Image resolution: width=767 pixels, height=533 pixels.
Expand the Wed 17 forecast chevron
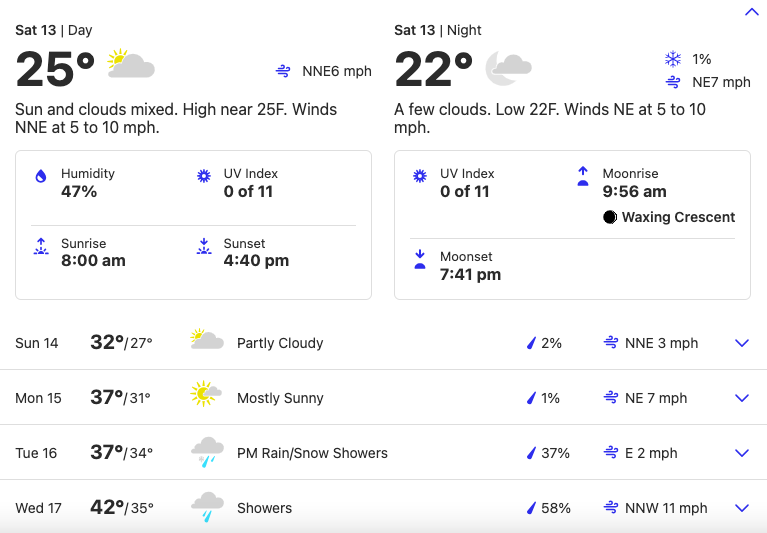(742, 508)
